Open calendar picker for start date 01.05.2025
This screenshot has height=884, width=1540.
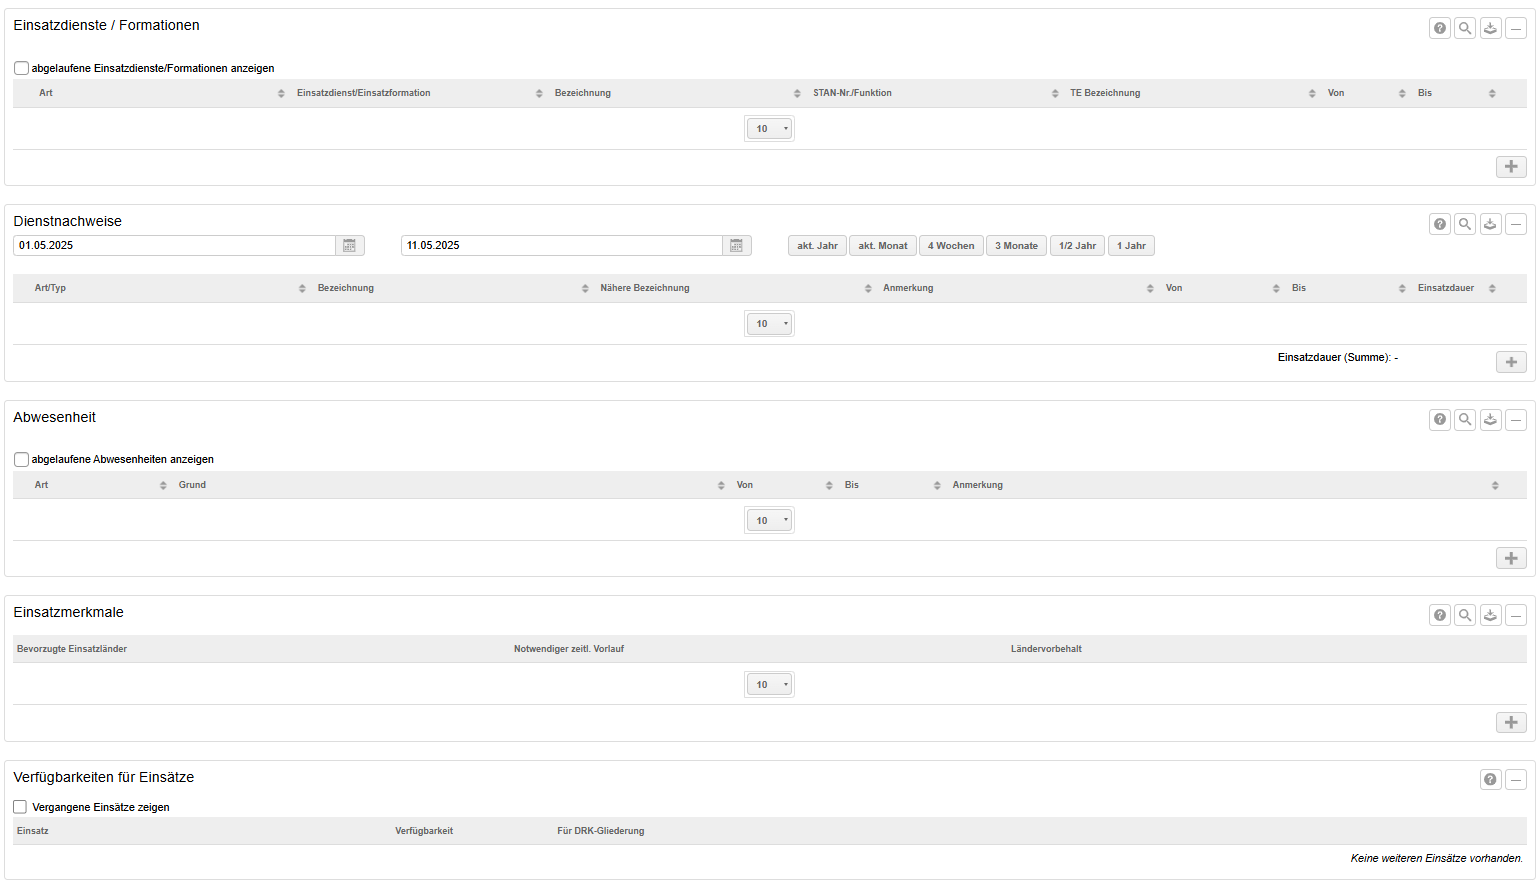click(x=349, y=246)
